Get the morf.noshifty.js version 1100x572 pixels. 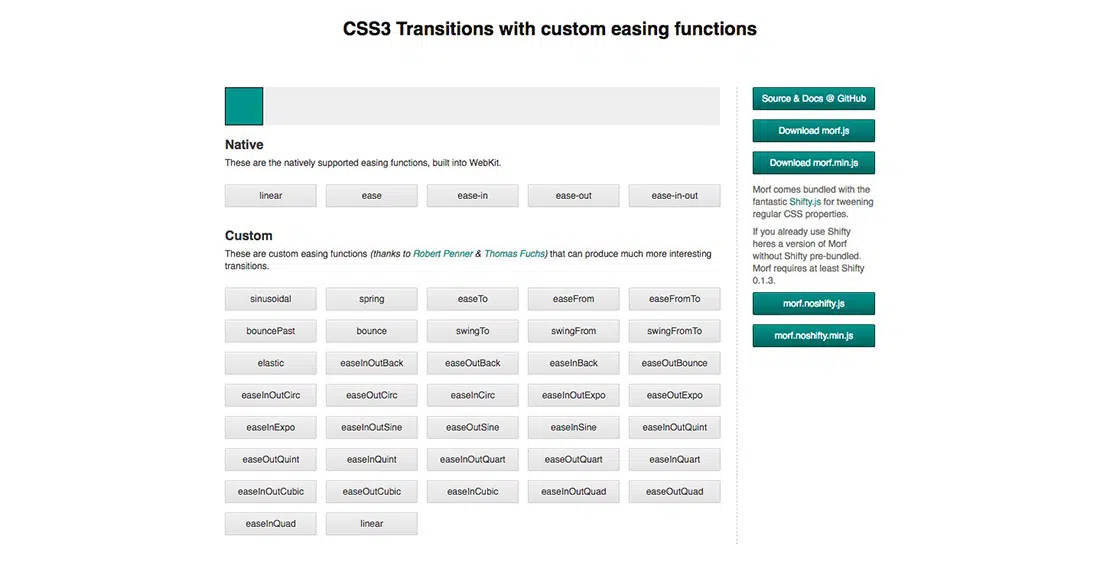(813, 303)
